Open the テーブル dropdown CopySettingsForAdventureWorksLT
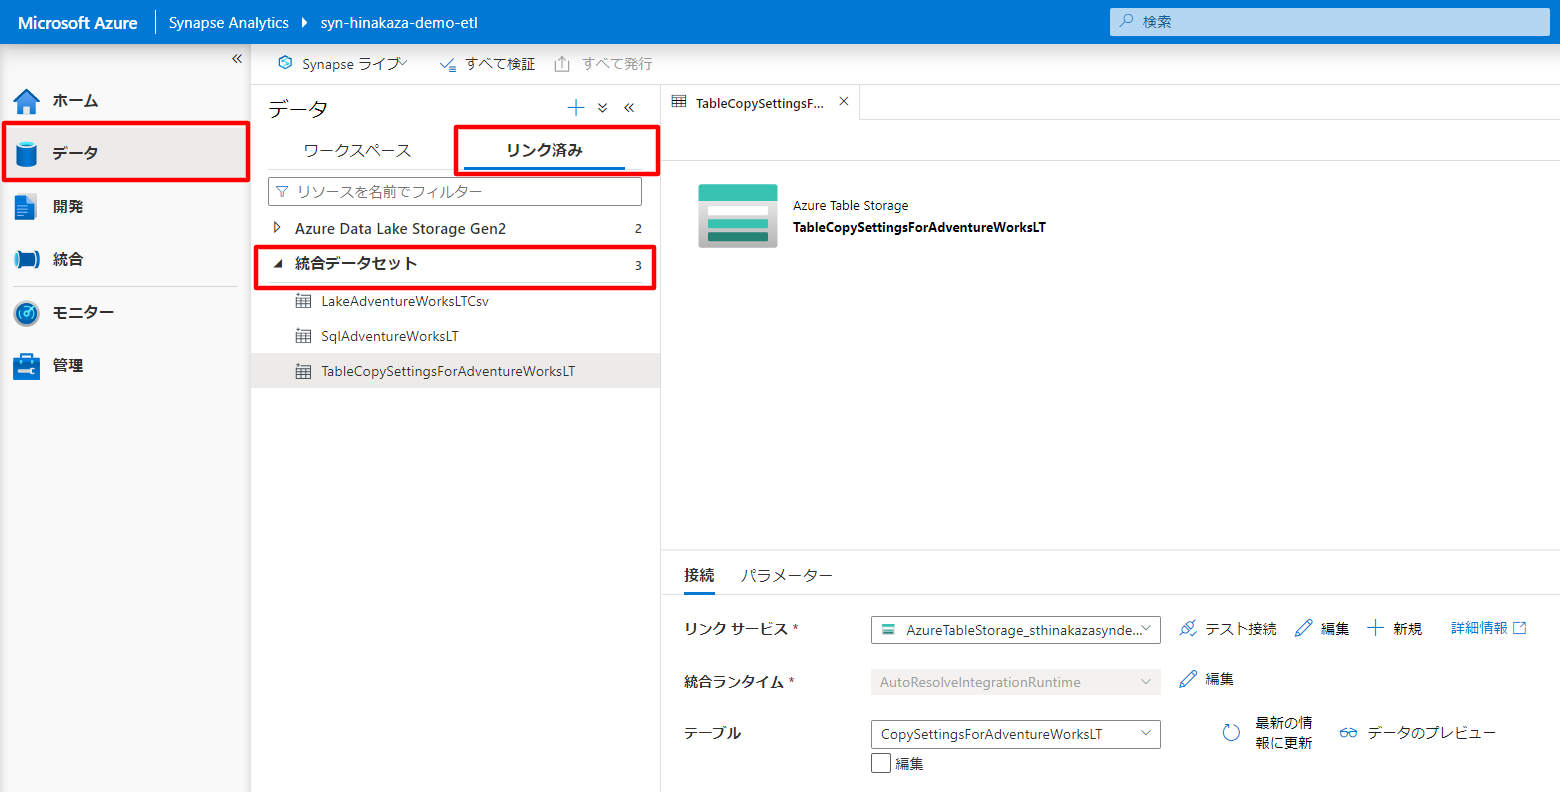 click(x=1016, y=734)
